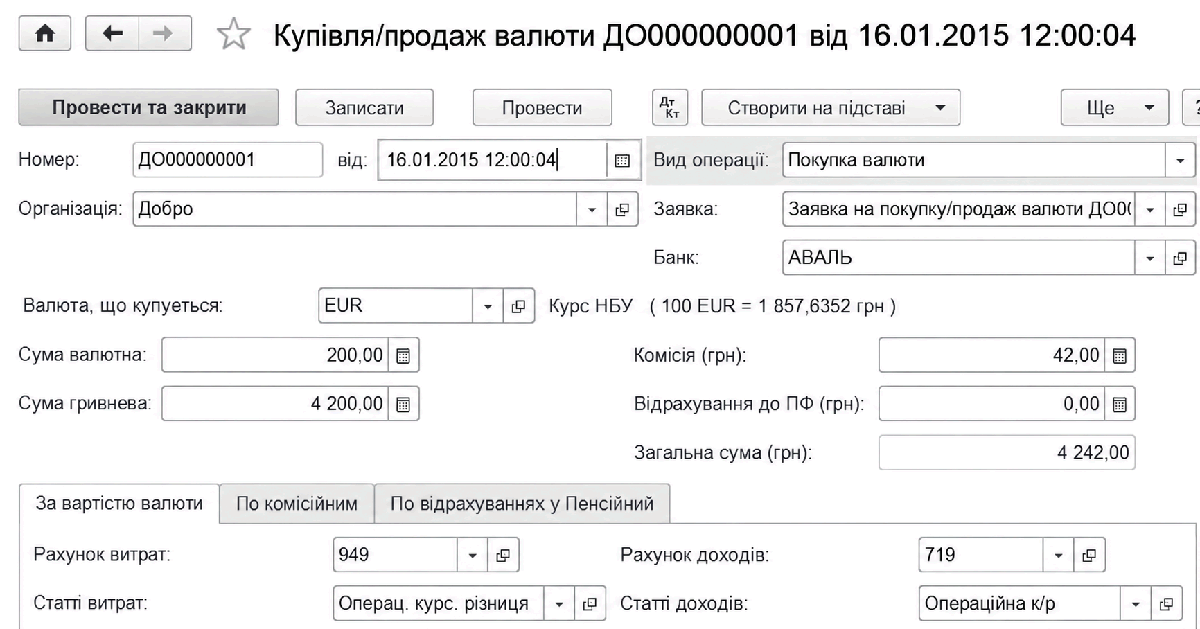Expand the Статті витрат dropdown
The width and height of the screenshot is (1200, 629).
[560, 604]
